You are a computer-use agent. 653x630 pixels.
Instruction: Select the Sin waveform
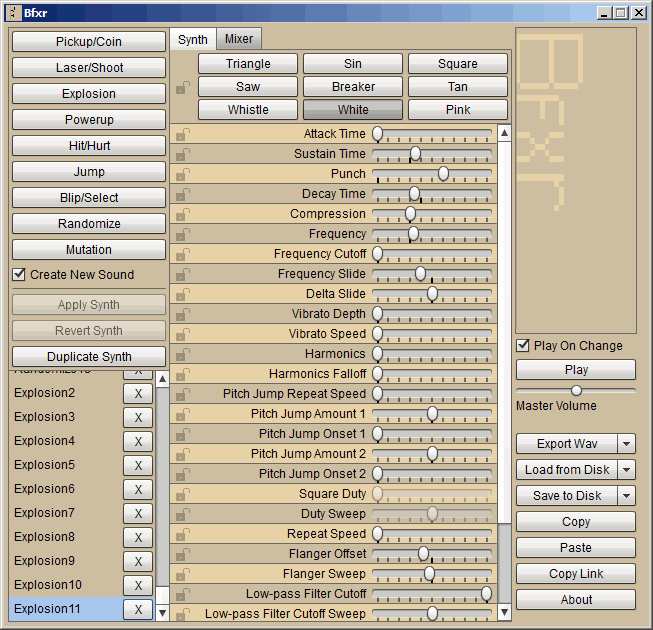pyautogui.click(x=353, y=64)
